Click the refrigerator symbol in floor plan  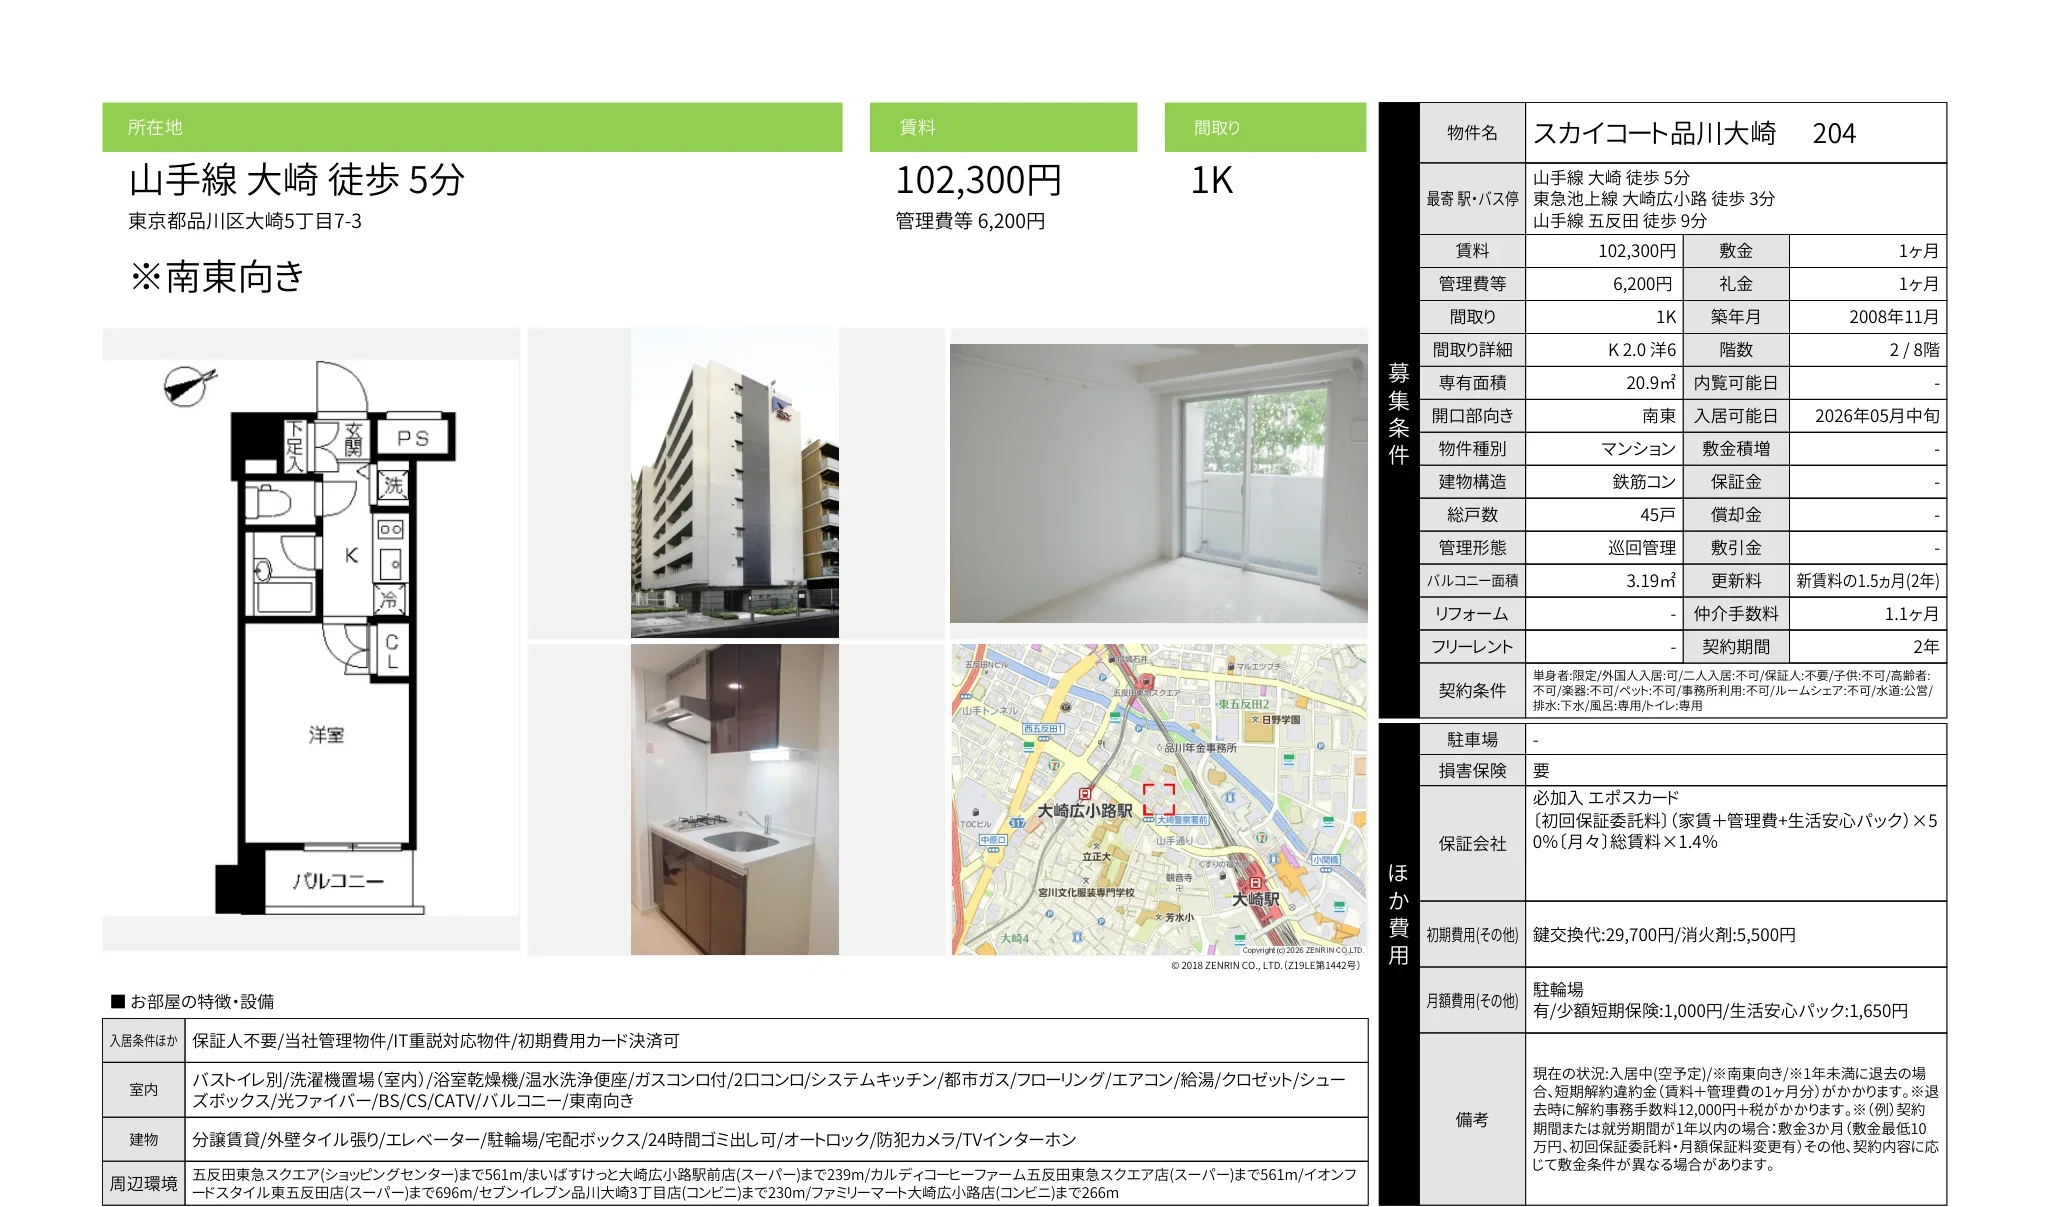click(389, 599)
